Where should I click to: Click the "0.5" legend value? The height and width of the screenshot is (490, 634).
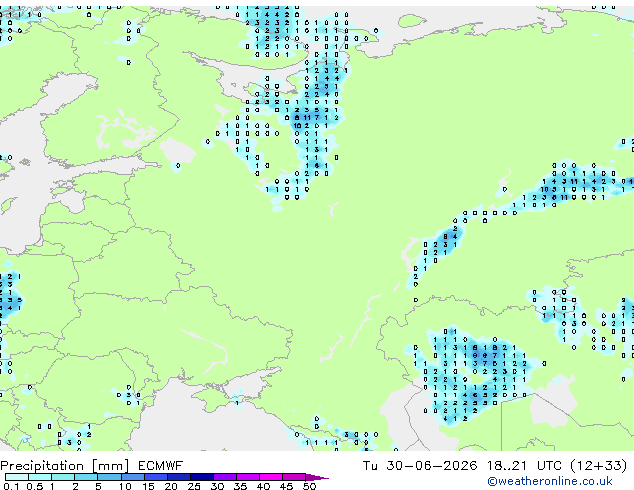point(34,486)
